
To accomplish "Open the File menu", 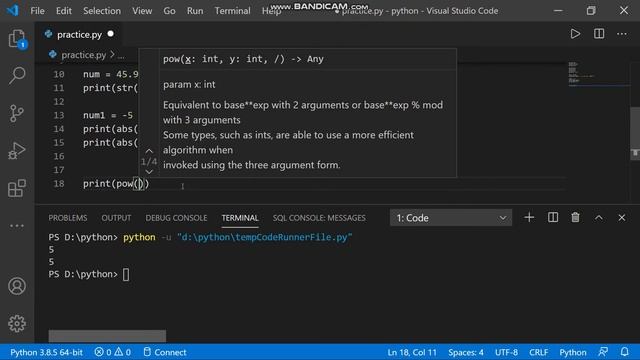I will pos(37,11).
